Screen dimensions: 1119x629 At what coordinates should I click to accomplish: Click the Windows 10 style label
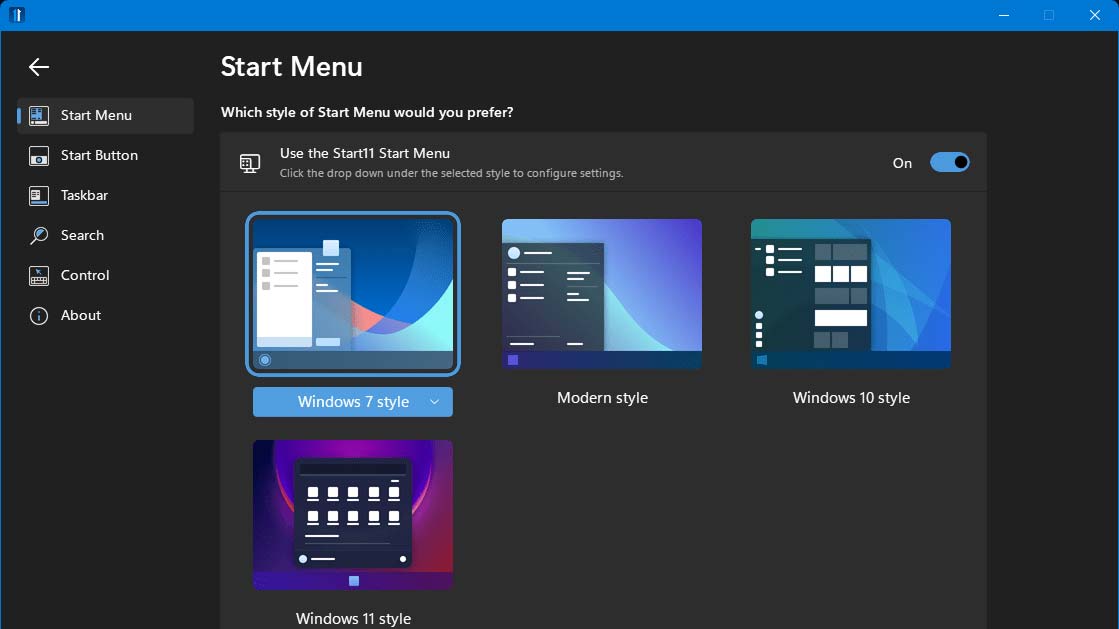[851, 398]
